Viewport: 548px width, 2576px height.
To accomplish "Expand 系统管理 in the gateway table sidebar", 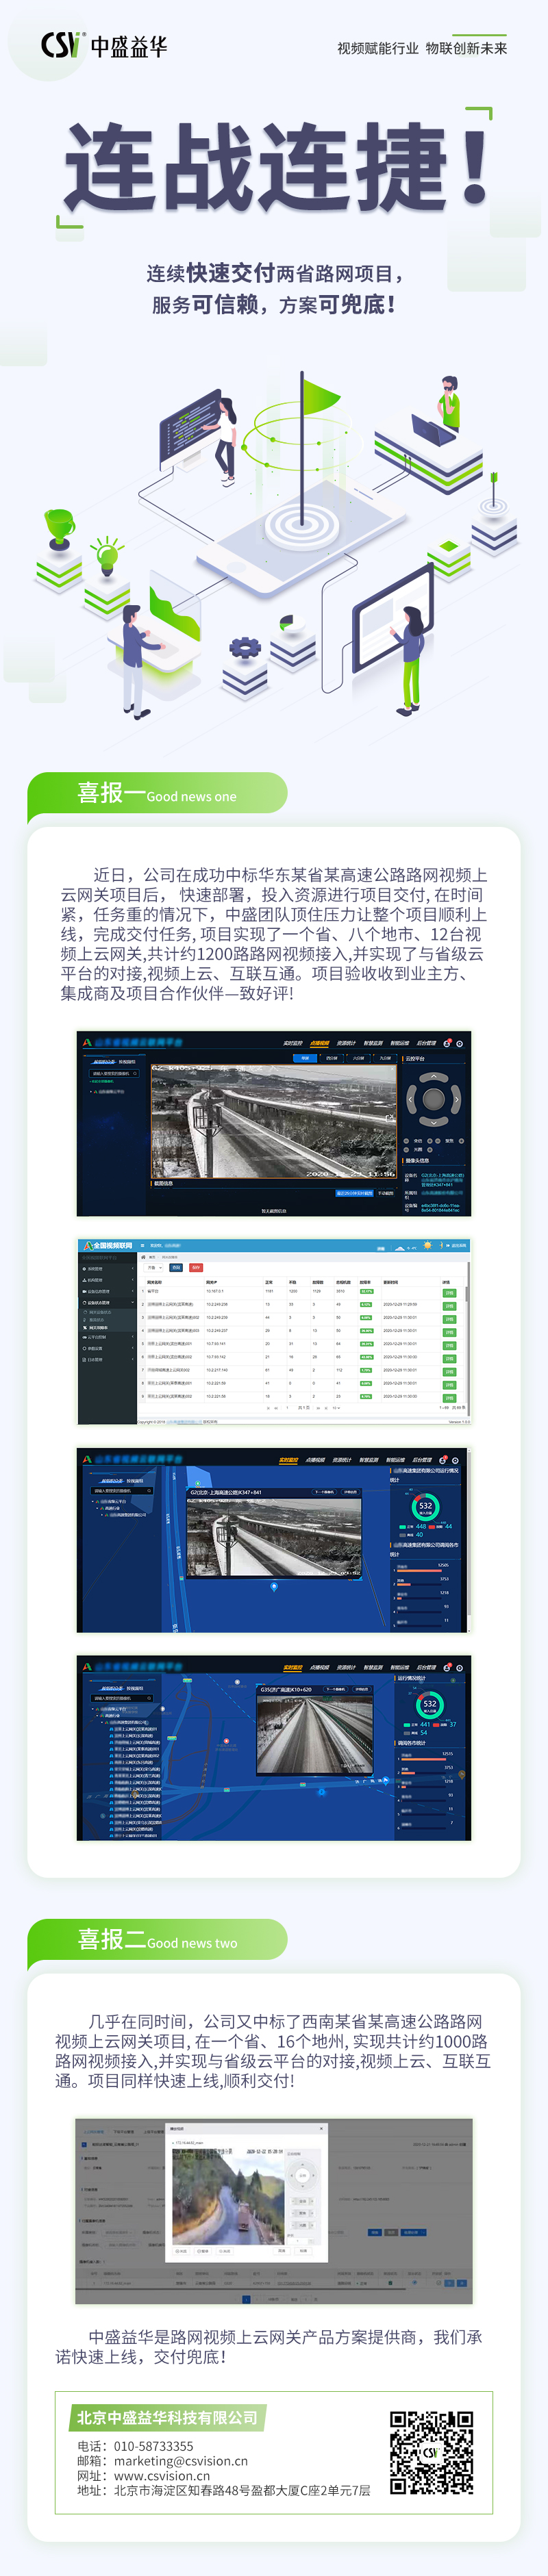I will tap(108, 1269).
